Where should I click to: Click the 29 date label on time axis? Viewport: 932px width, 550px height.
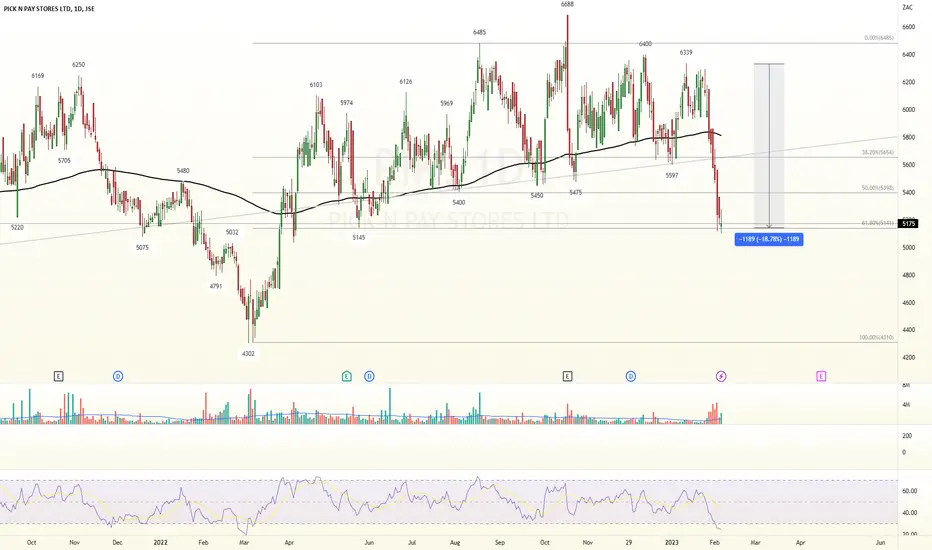(x=629, y=542)
